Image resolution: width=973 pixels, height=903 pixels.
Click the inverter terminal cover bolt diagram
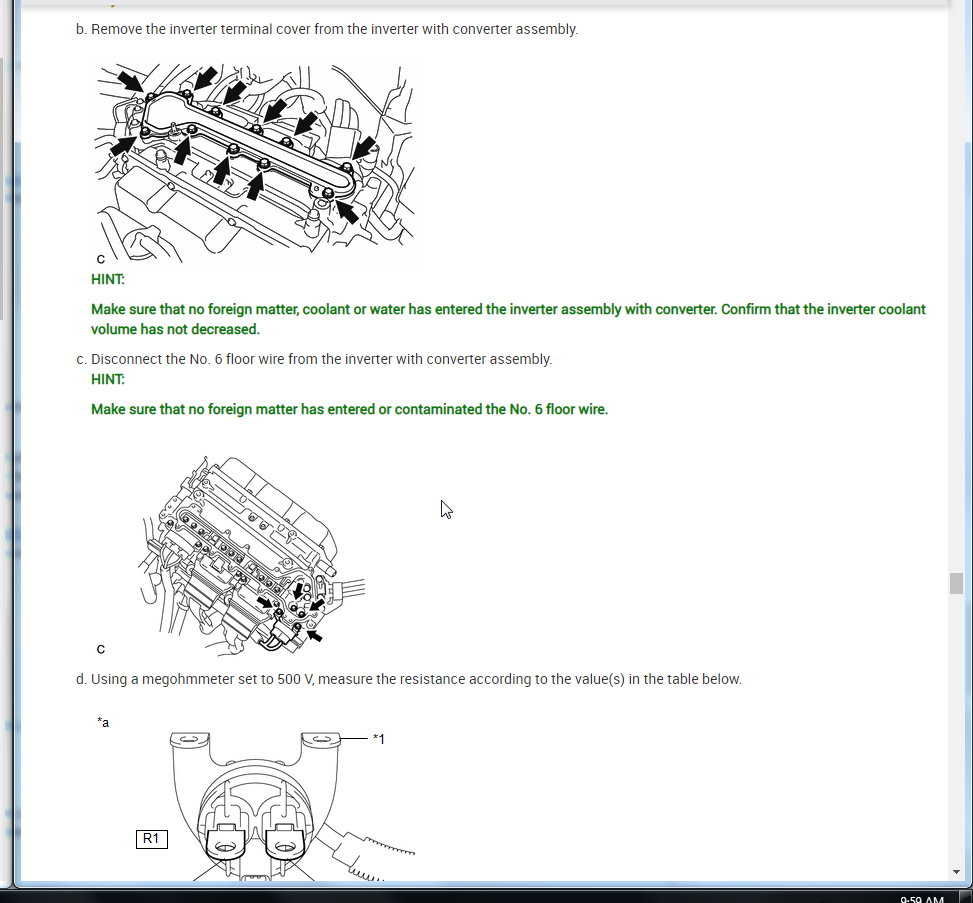point(253,163)
